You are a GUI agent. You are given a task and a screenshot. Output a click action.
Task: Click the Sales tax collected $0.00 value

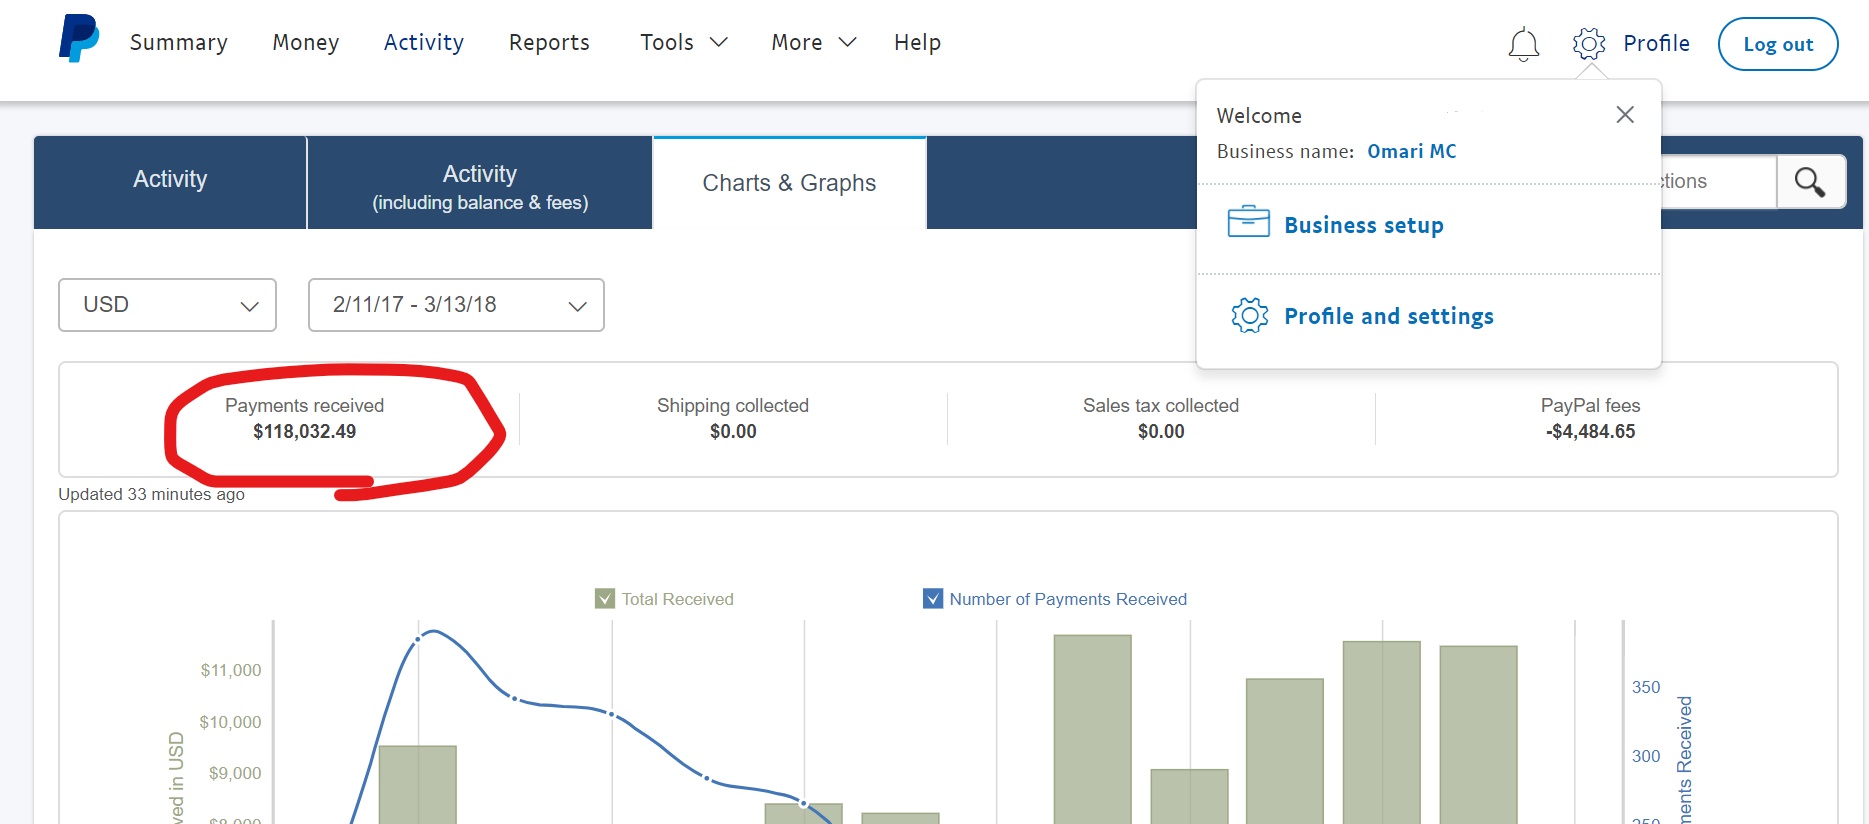click(1161, 431)
